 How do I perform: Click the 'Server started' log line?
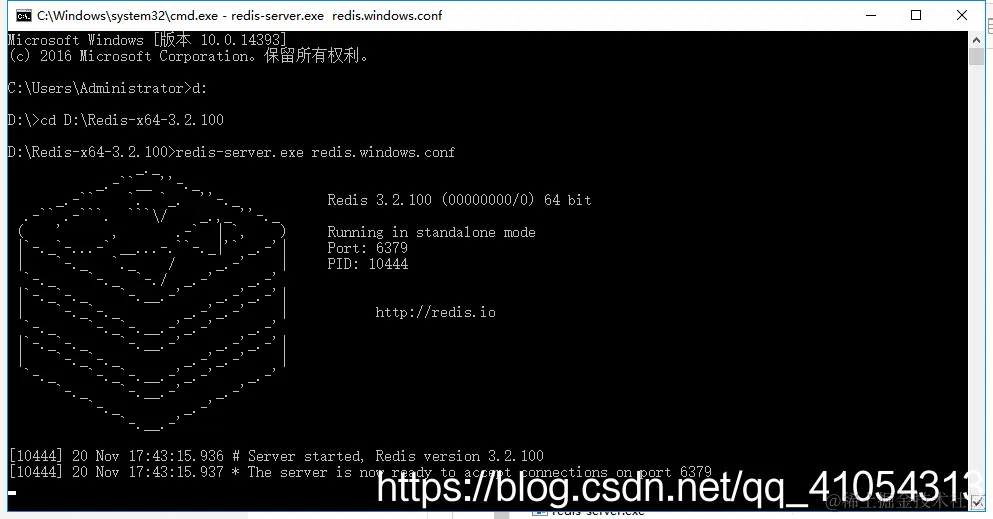(x=276, y=456)
